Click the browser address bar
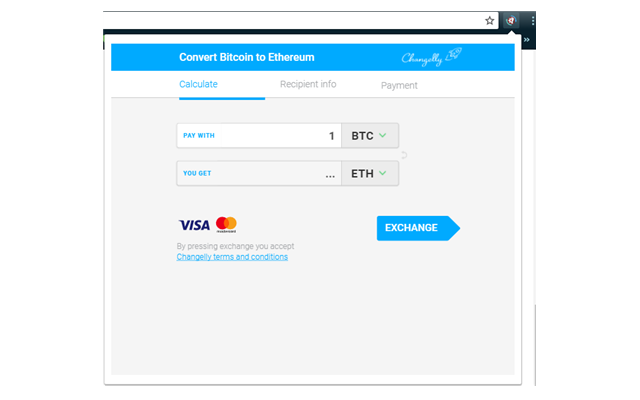 292,20
